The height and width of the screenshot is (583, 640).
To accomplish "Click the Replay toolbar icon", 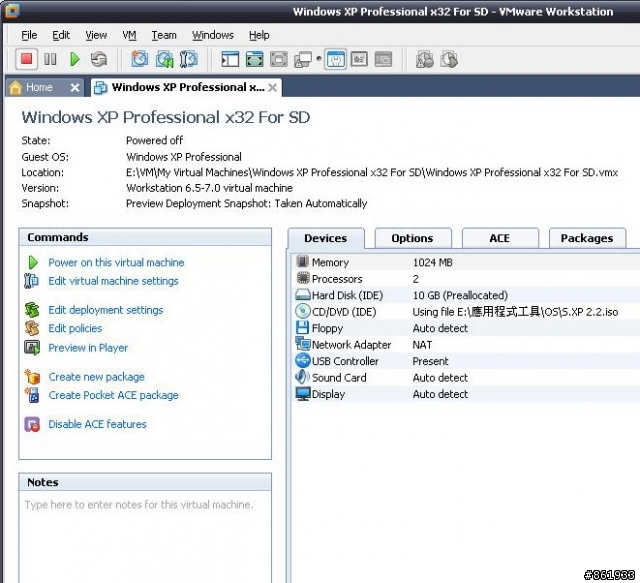I will (x=449, y=60).
